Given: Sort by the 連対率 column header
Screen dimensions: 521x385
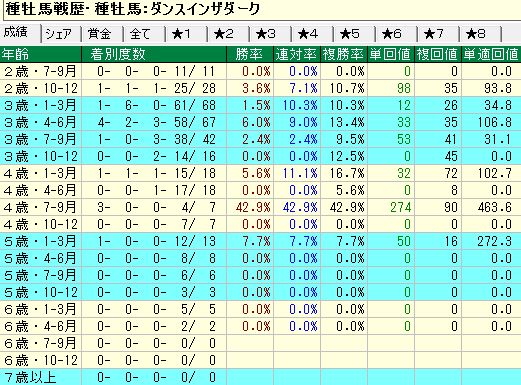Looking at the screenshot, I should [297, 54].
